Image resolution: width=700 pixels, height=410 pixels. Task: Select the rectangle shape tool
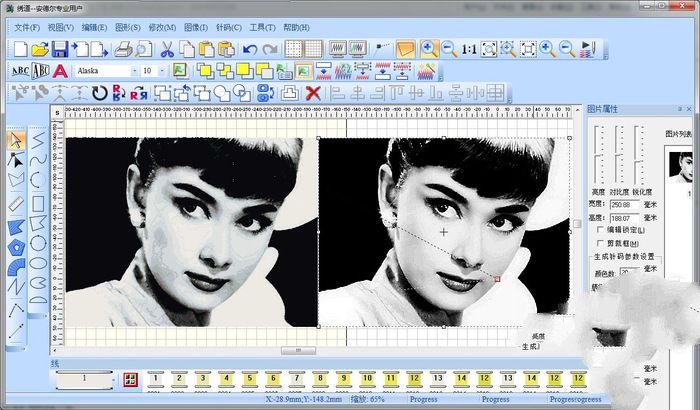38,203
